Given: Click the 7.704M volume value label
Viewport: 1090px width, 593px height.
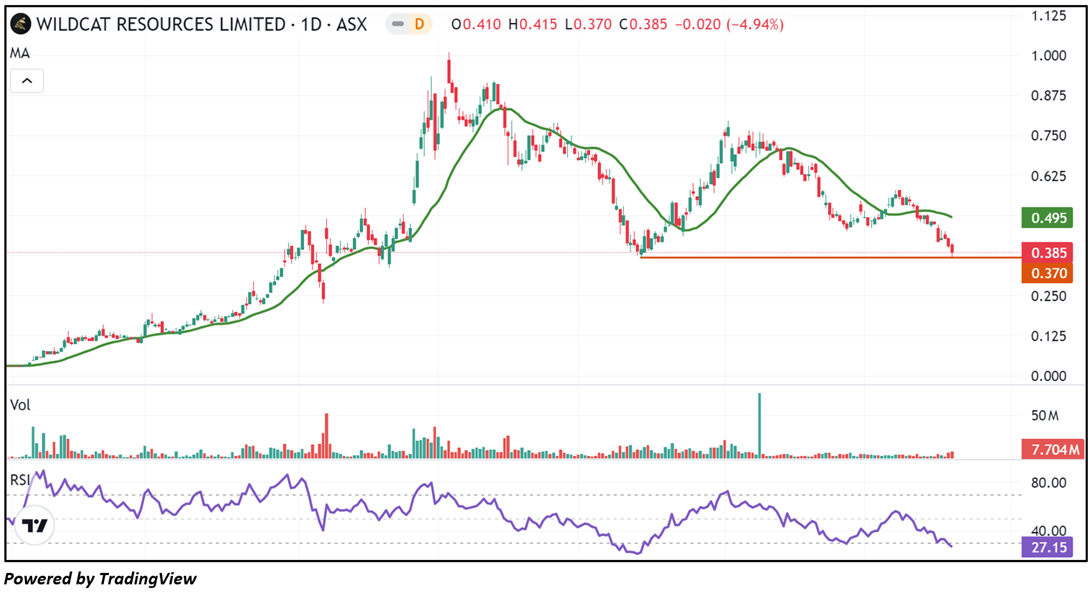Looking at the screenshot, I should (x=1052, y=449).
